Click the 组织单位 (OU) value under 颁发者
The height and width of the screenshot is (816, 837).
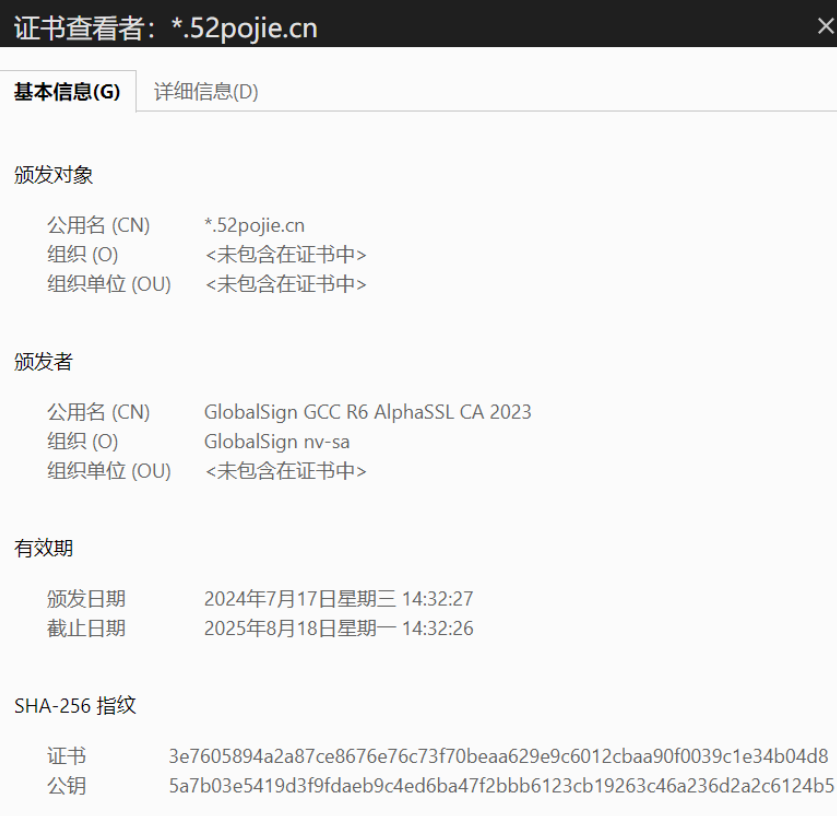point(285,471)
